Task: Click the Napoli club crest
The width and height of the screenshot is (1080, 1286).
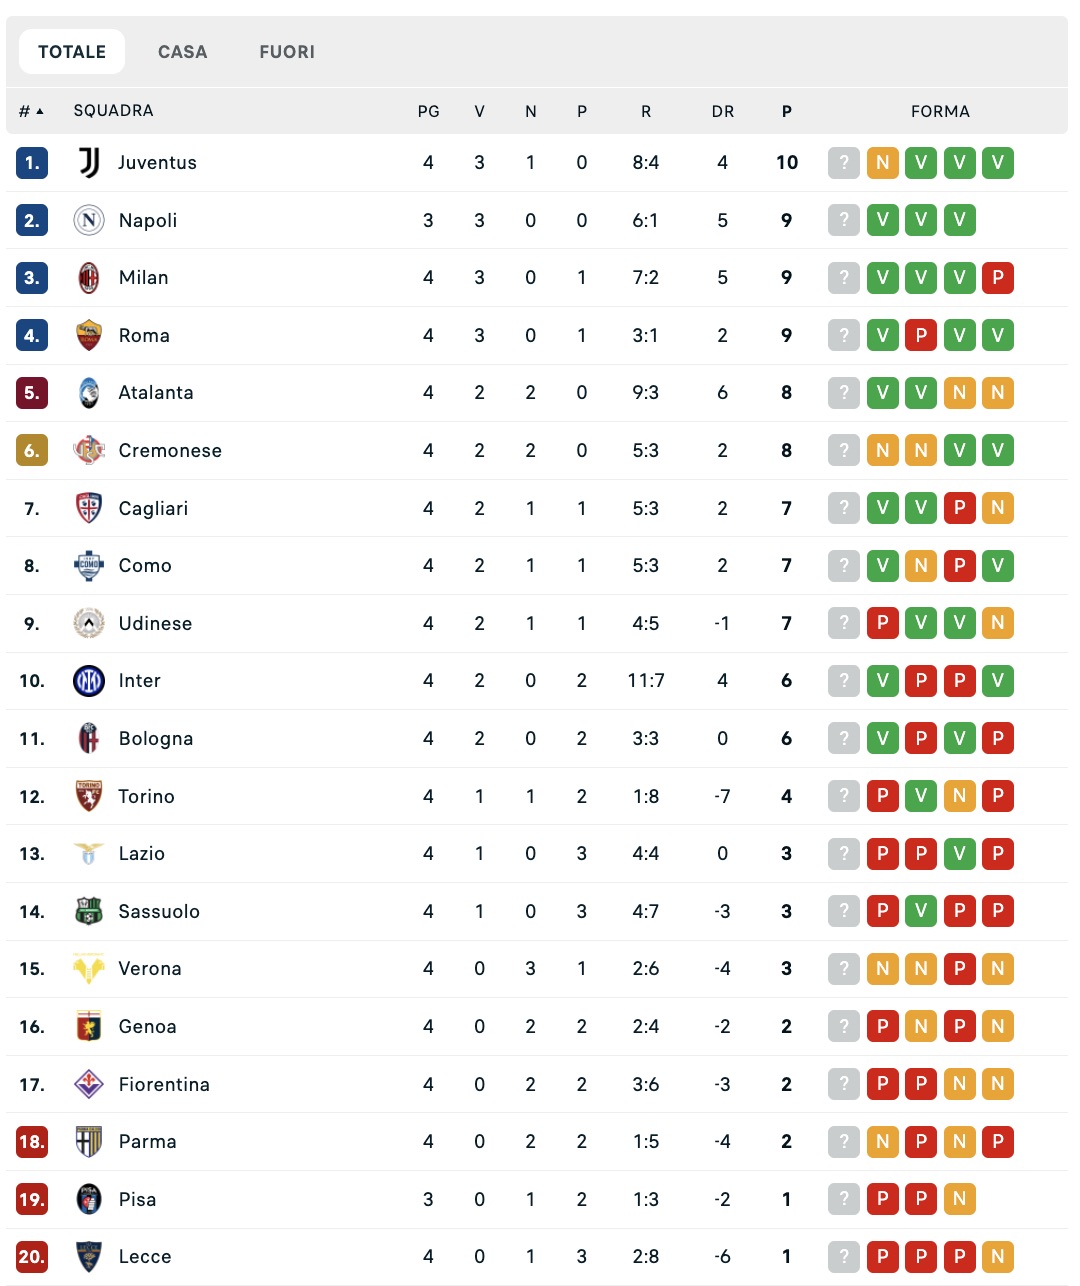Action: tap(89, 220)
